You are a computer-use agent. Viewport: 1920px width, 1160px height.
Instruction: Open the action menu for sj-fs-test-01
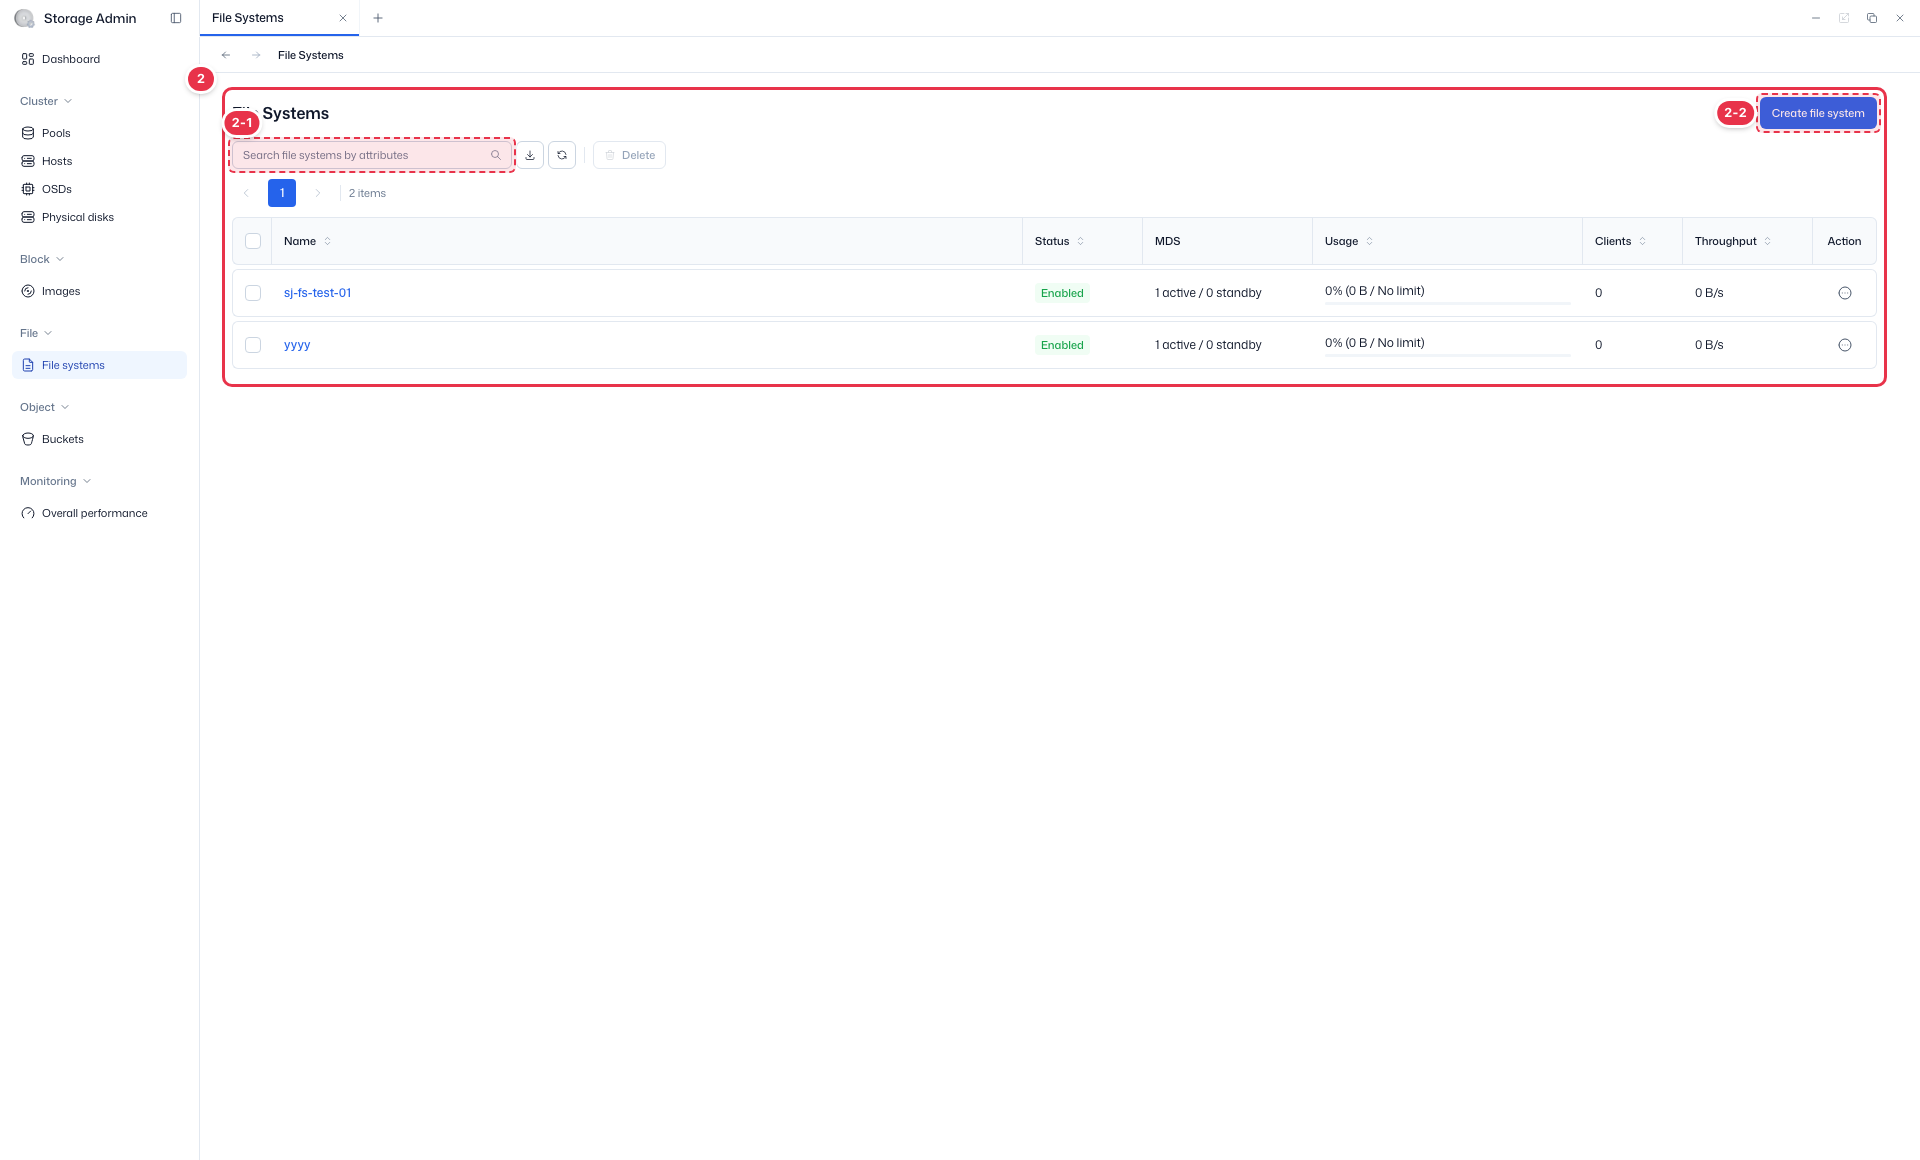[1845, 293]
